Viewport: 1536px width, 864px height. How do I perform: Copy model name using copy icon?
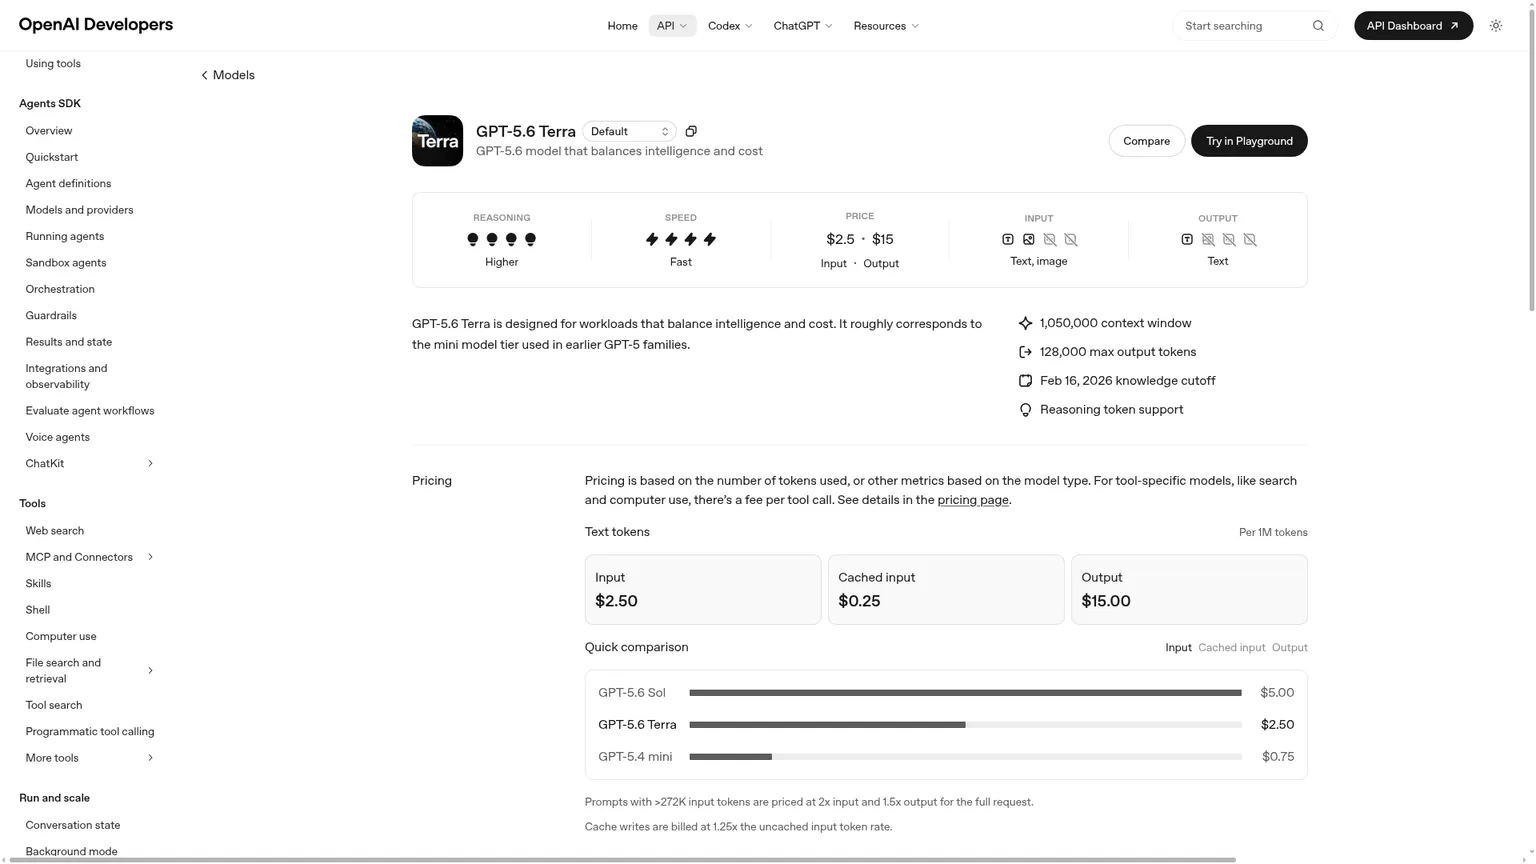(691, 131)
